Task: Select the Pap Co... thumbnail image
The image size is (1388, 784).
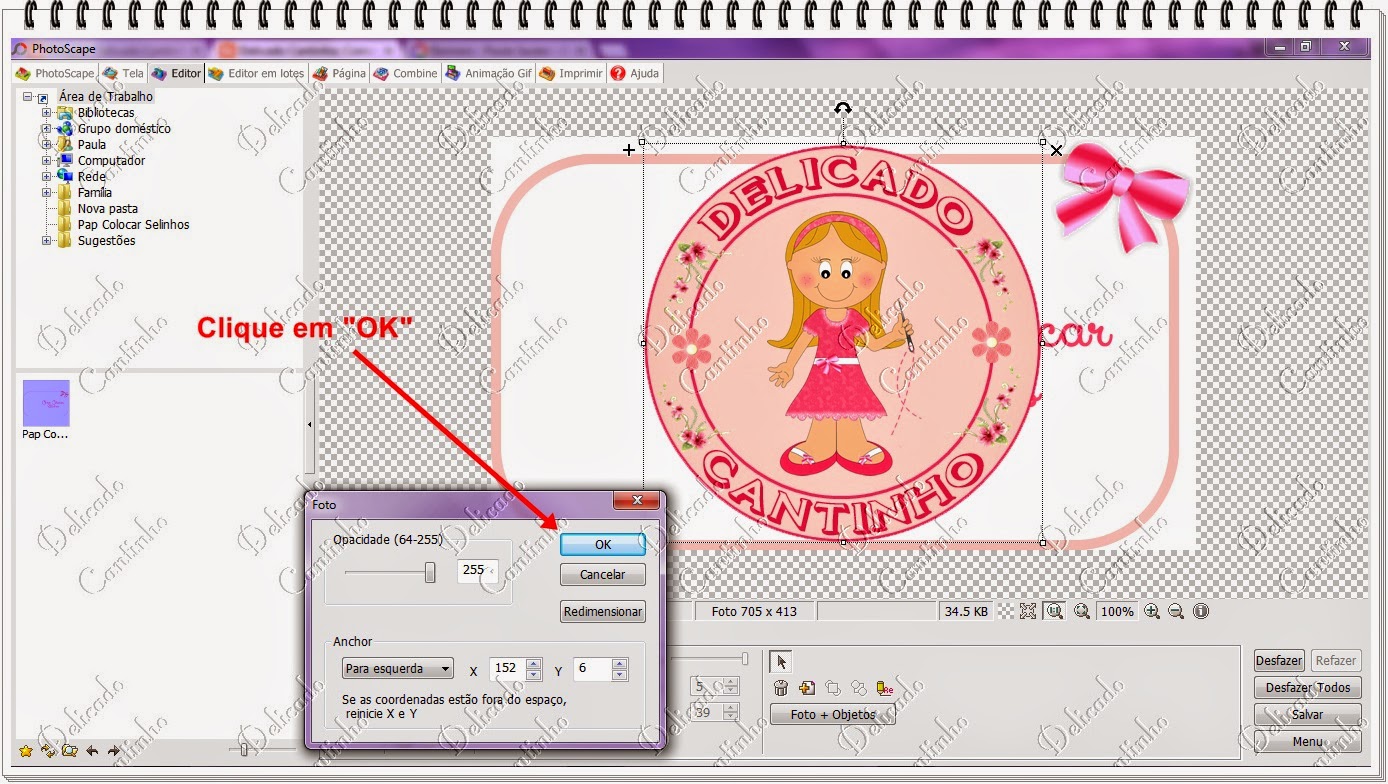Action: click(x=46, y=403)
